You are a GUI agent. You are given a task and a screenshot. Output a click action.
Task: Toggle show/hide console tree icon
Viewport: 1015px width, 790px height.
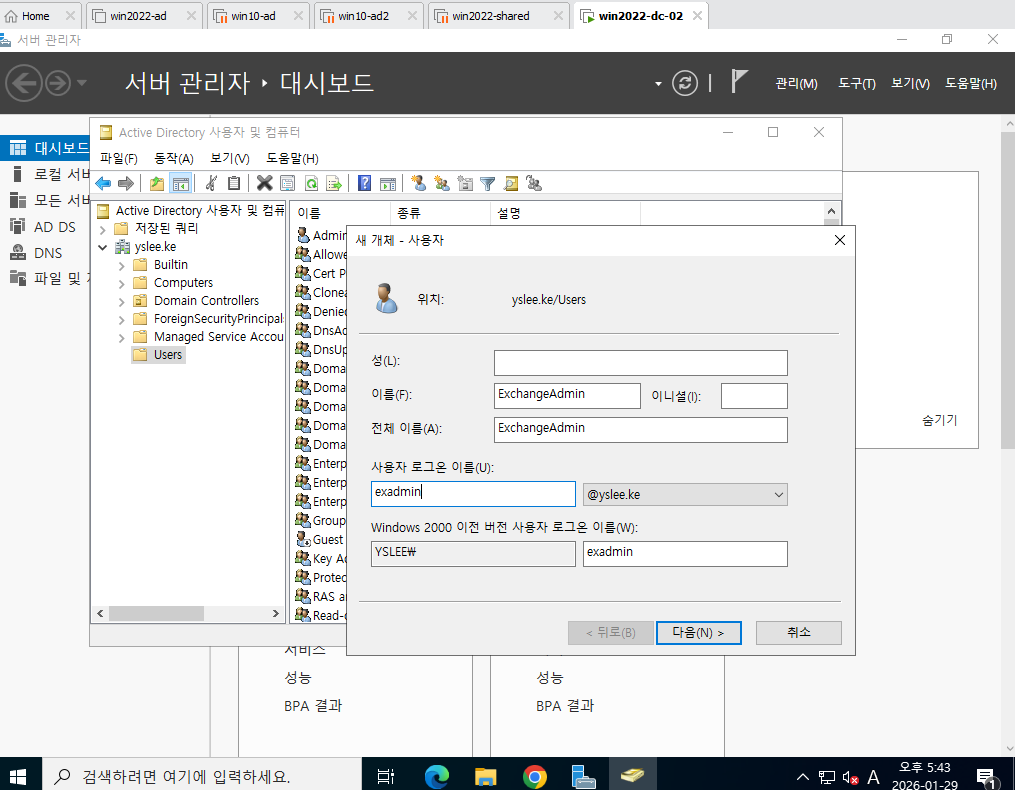tap(181, 183)
